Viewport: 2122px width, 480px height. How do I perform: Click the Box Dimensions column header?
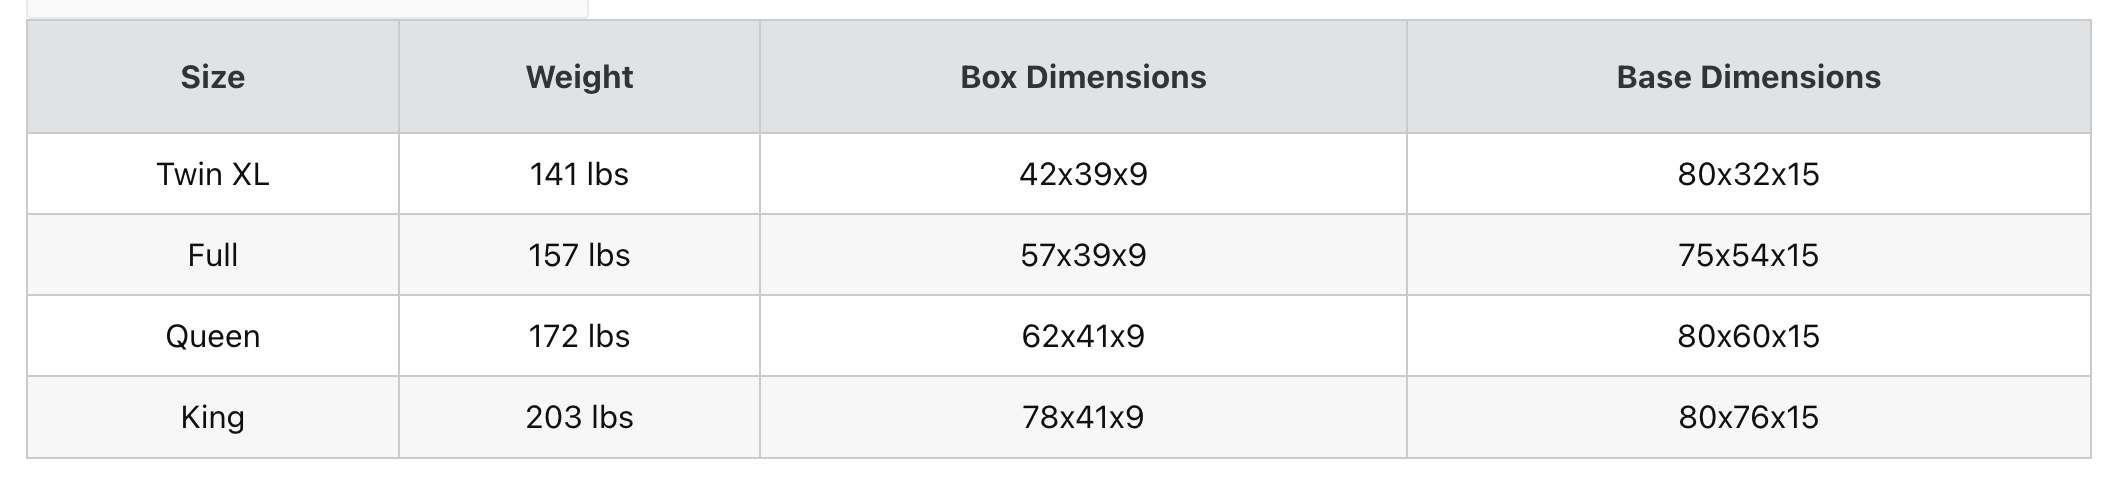(x=1083, y=77)
